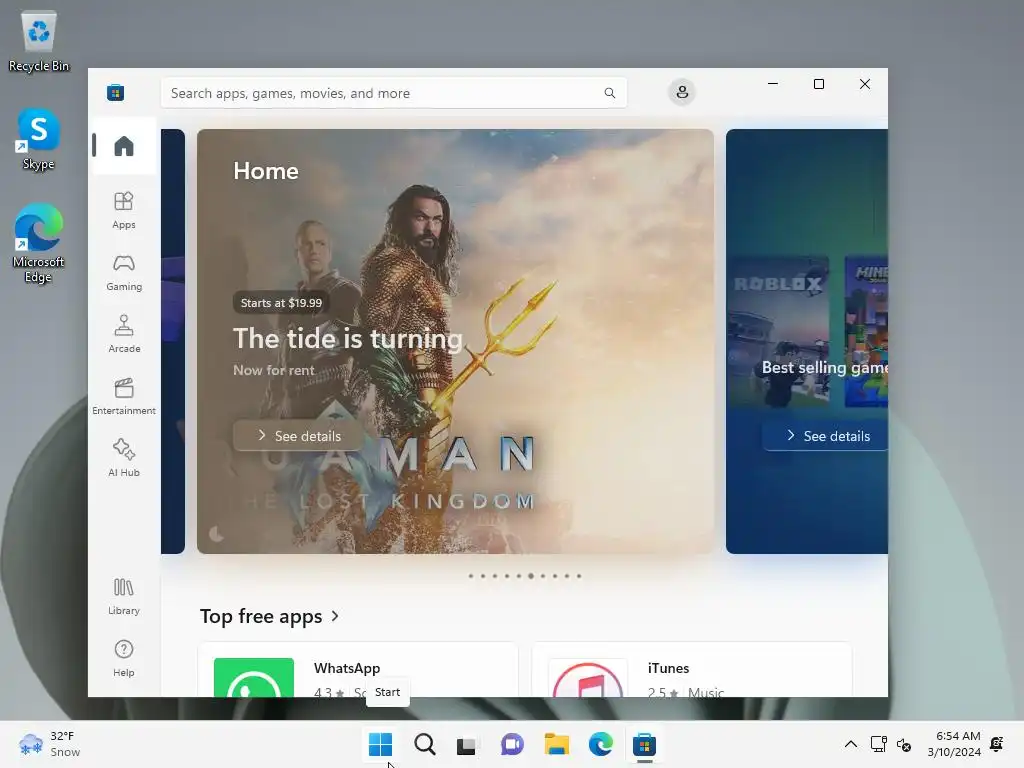Viewport: 1024px width, 768px height.
Task: Open the Home section in Store sidebar
Action: click(123, 146)
